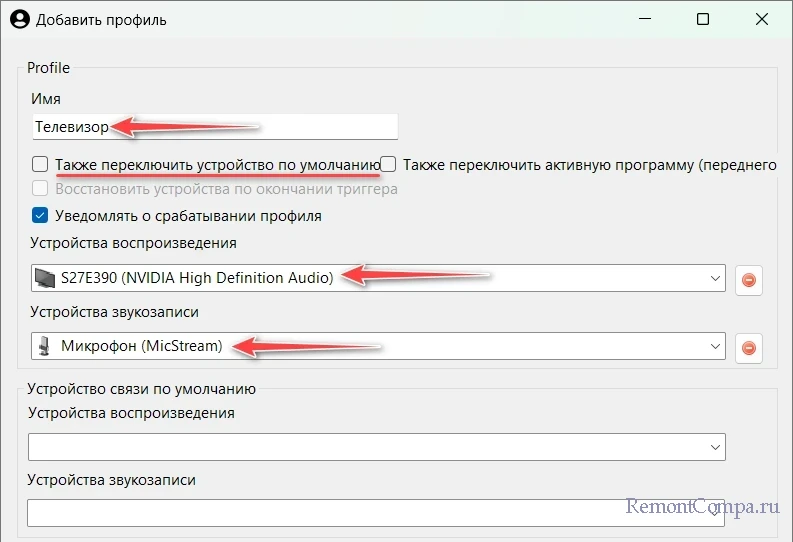Screen dimensions: 793x542
Task: Enable Также переключить устройство по умолчанию
Action: tap(40, 164)
